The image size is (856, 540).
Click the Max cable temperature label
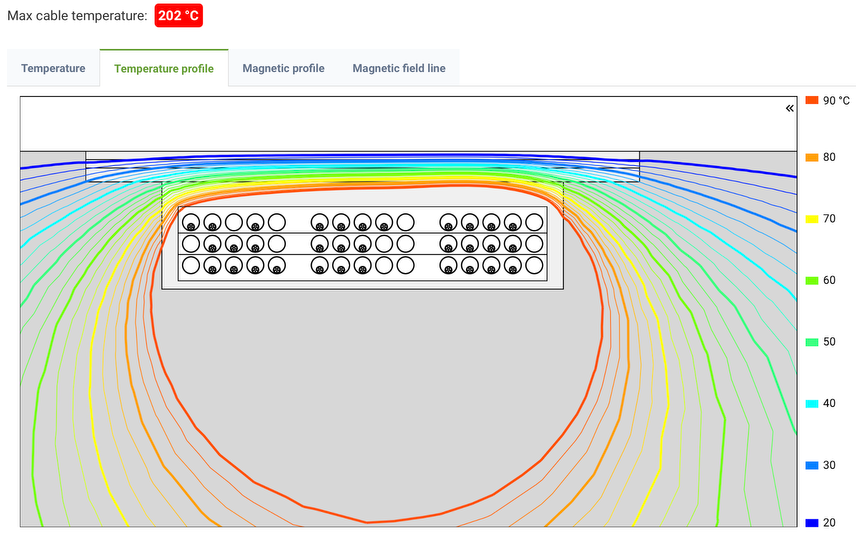[x=77, y=16]
